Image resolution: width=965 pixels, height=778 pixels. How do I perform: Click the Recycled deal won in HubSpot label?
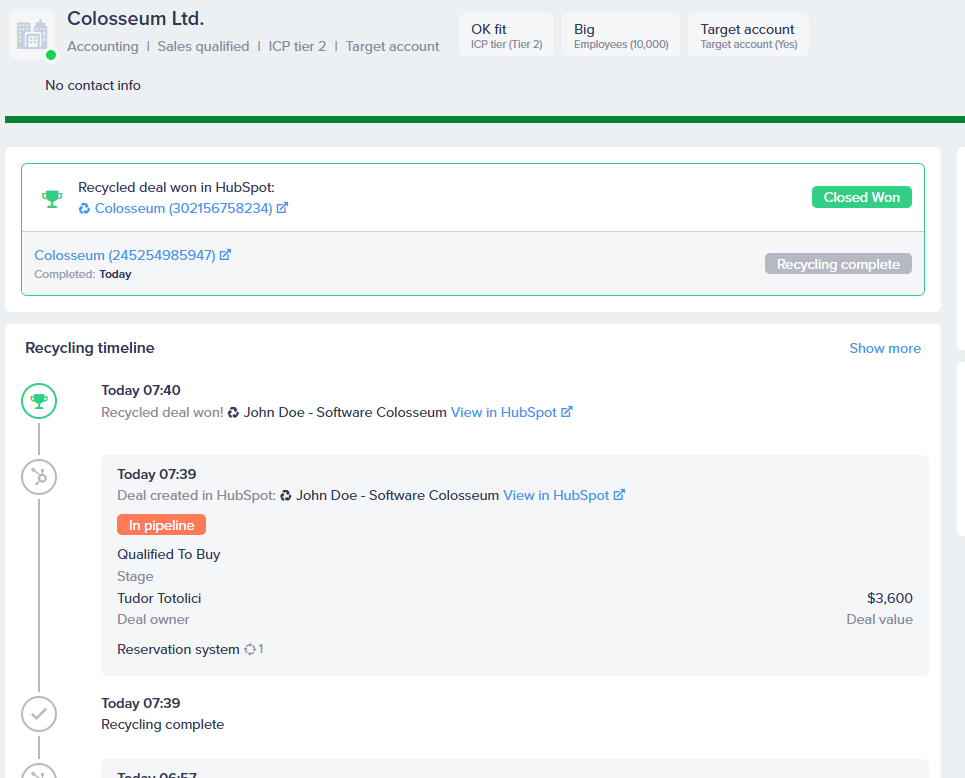point(176,187)
